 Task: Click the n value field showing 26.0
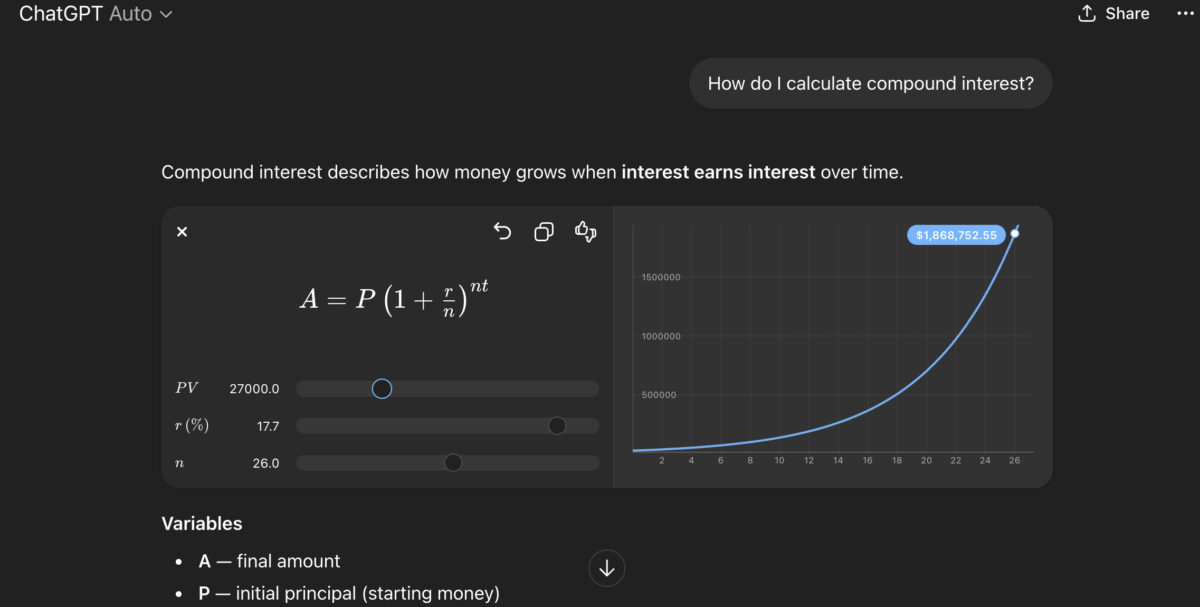[x=265, y=463]
